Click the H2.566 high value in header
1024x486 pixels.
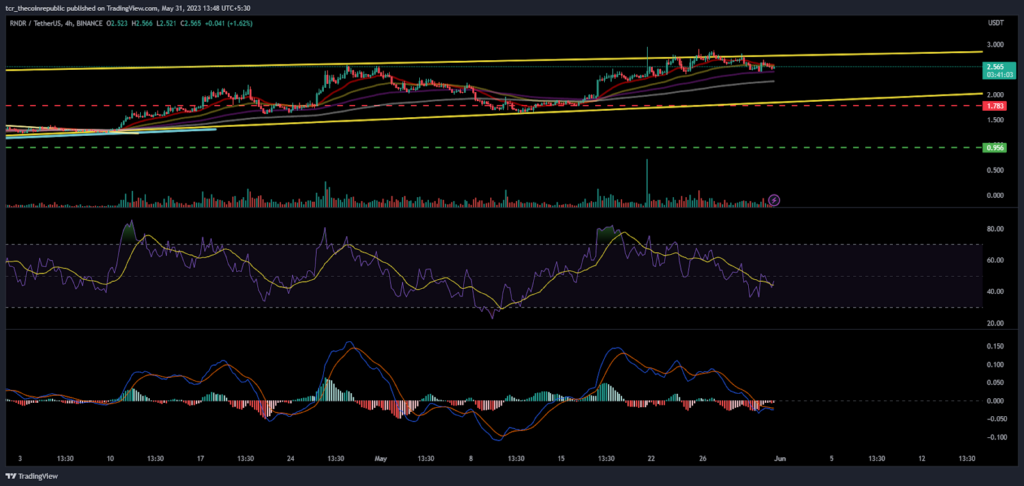click(144, 24)
